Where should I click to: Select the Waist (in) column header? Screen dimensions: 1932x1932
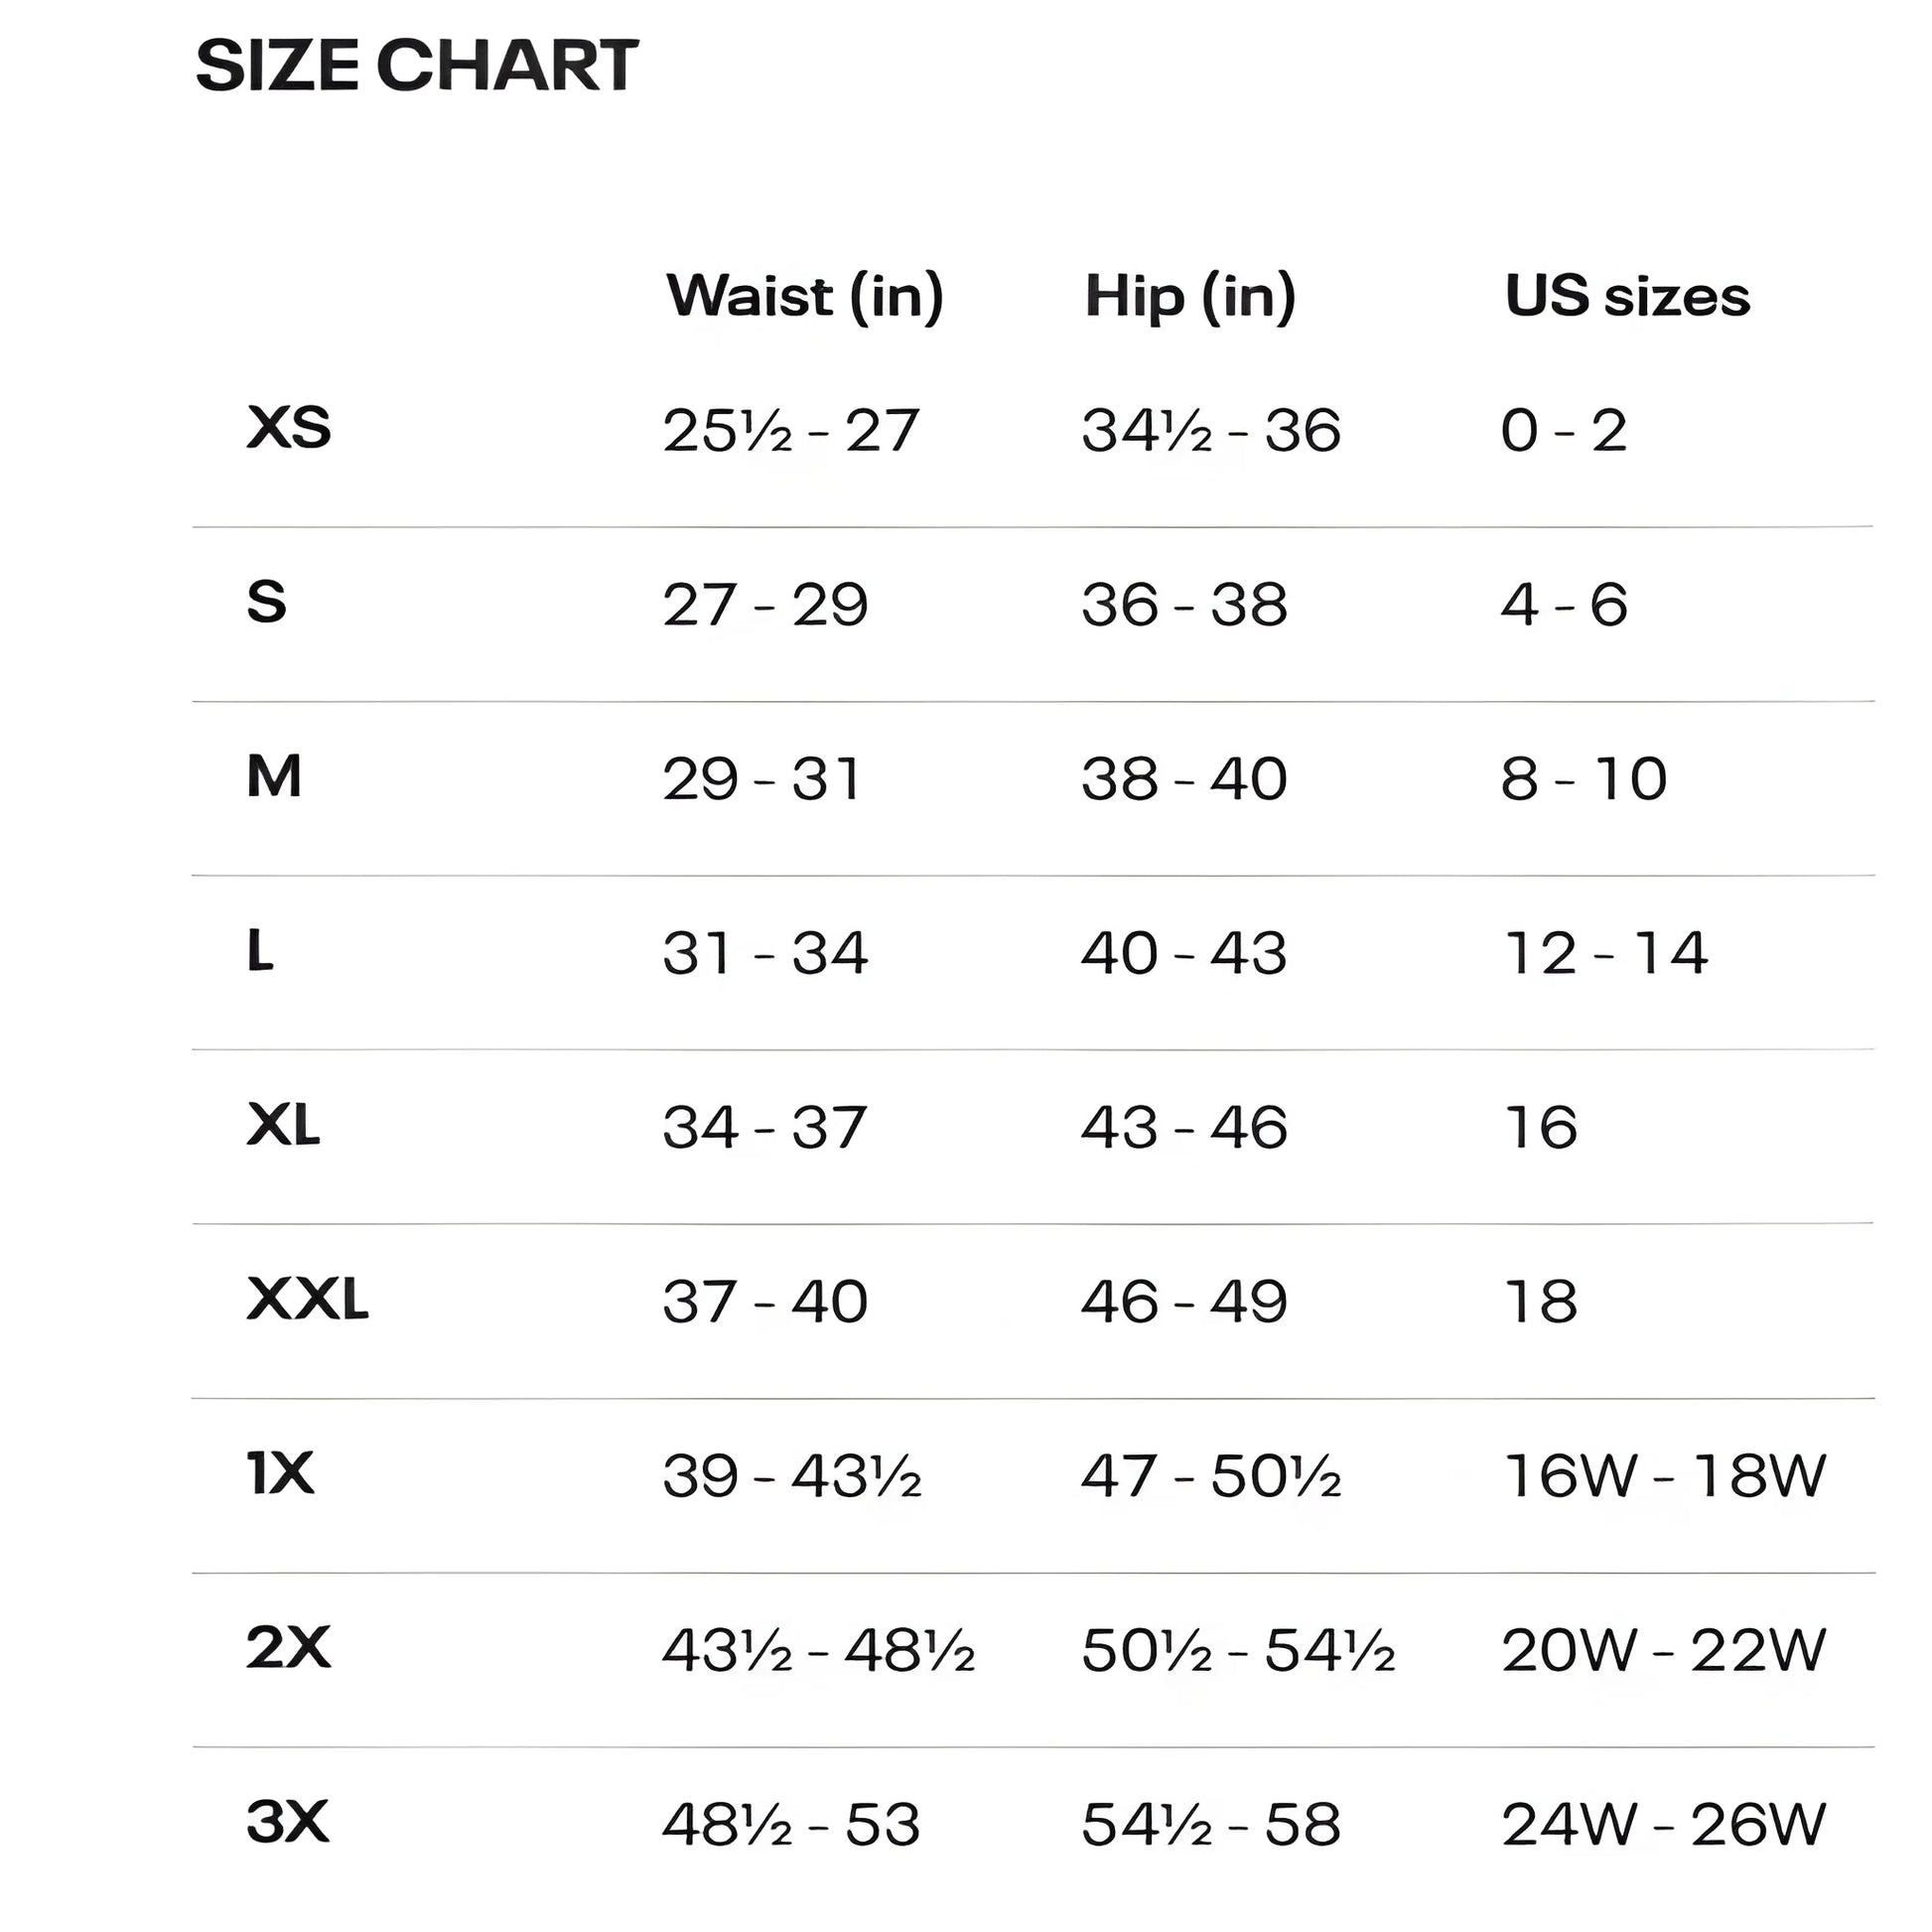805,297
